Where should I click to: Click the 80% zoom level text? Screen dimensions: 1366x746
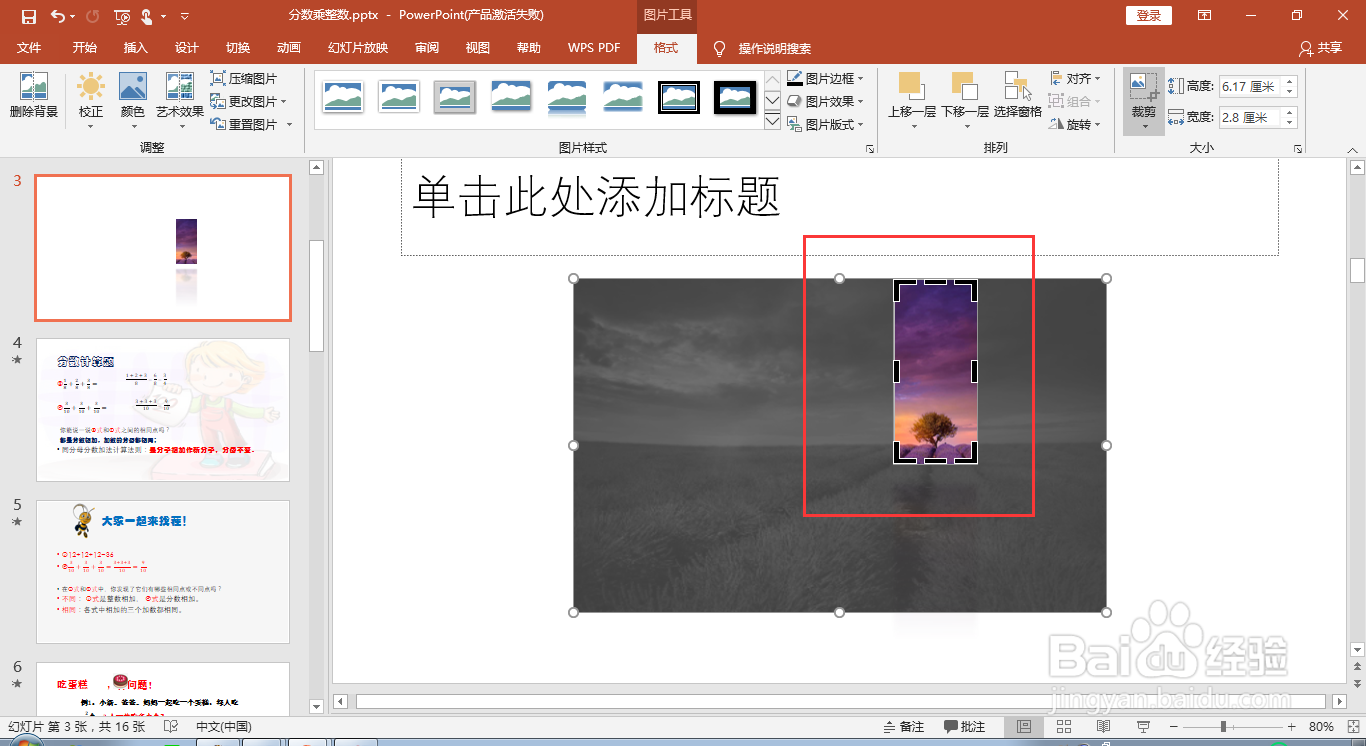(x=1321, y=727)
